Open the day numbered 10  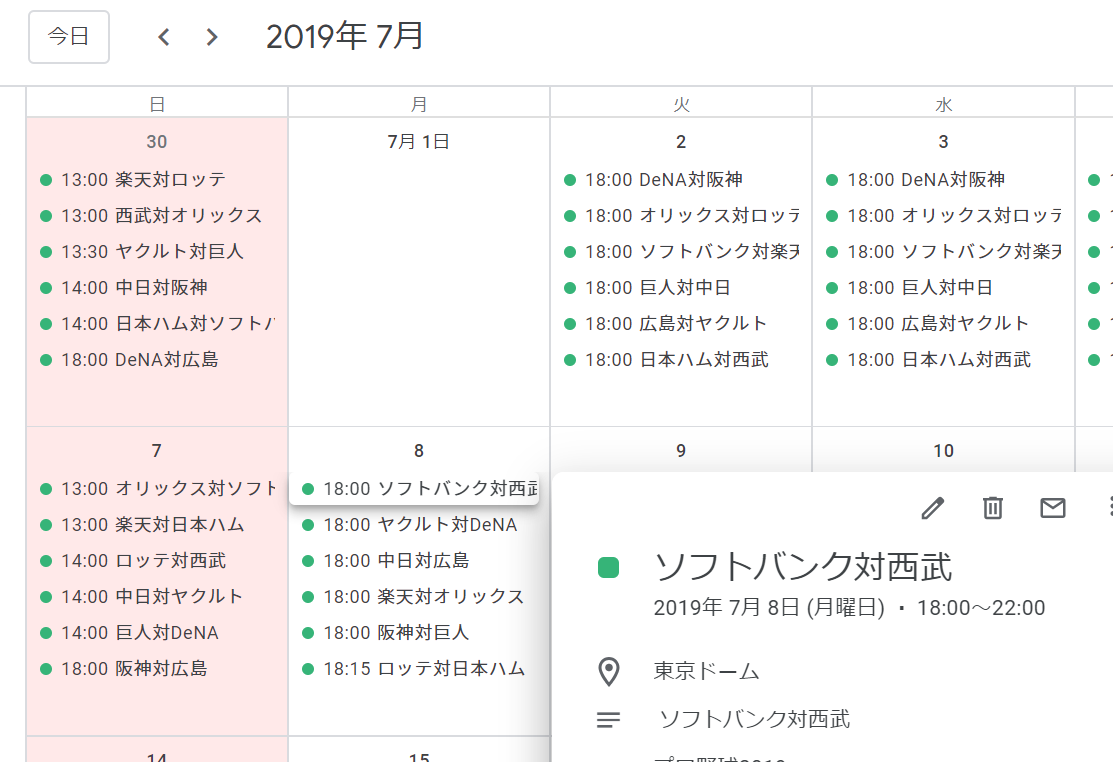[943, 451]
